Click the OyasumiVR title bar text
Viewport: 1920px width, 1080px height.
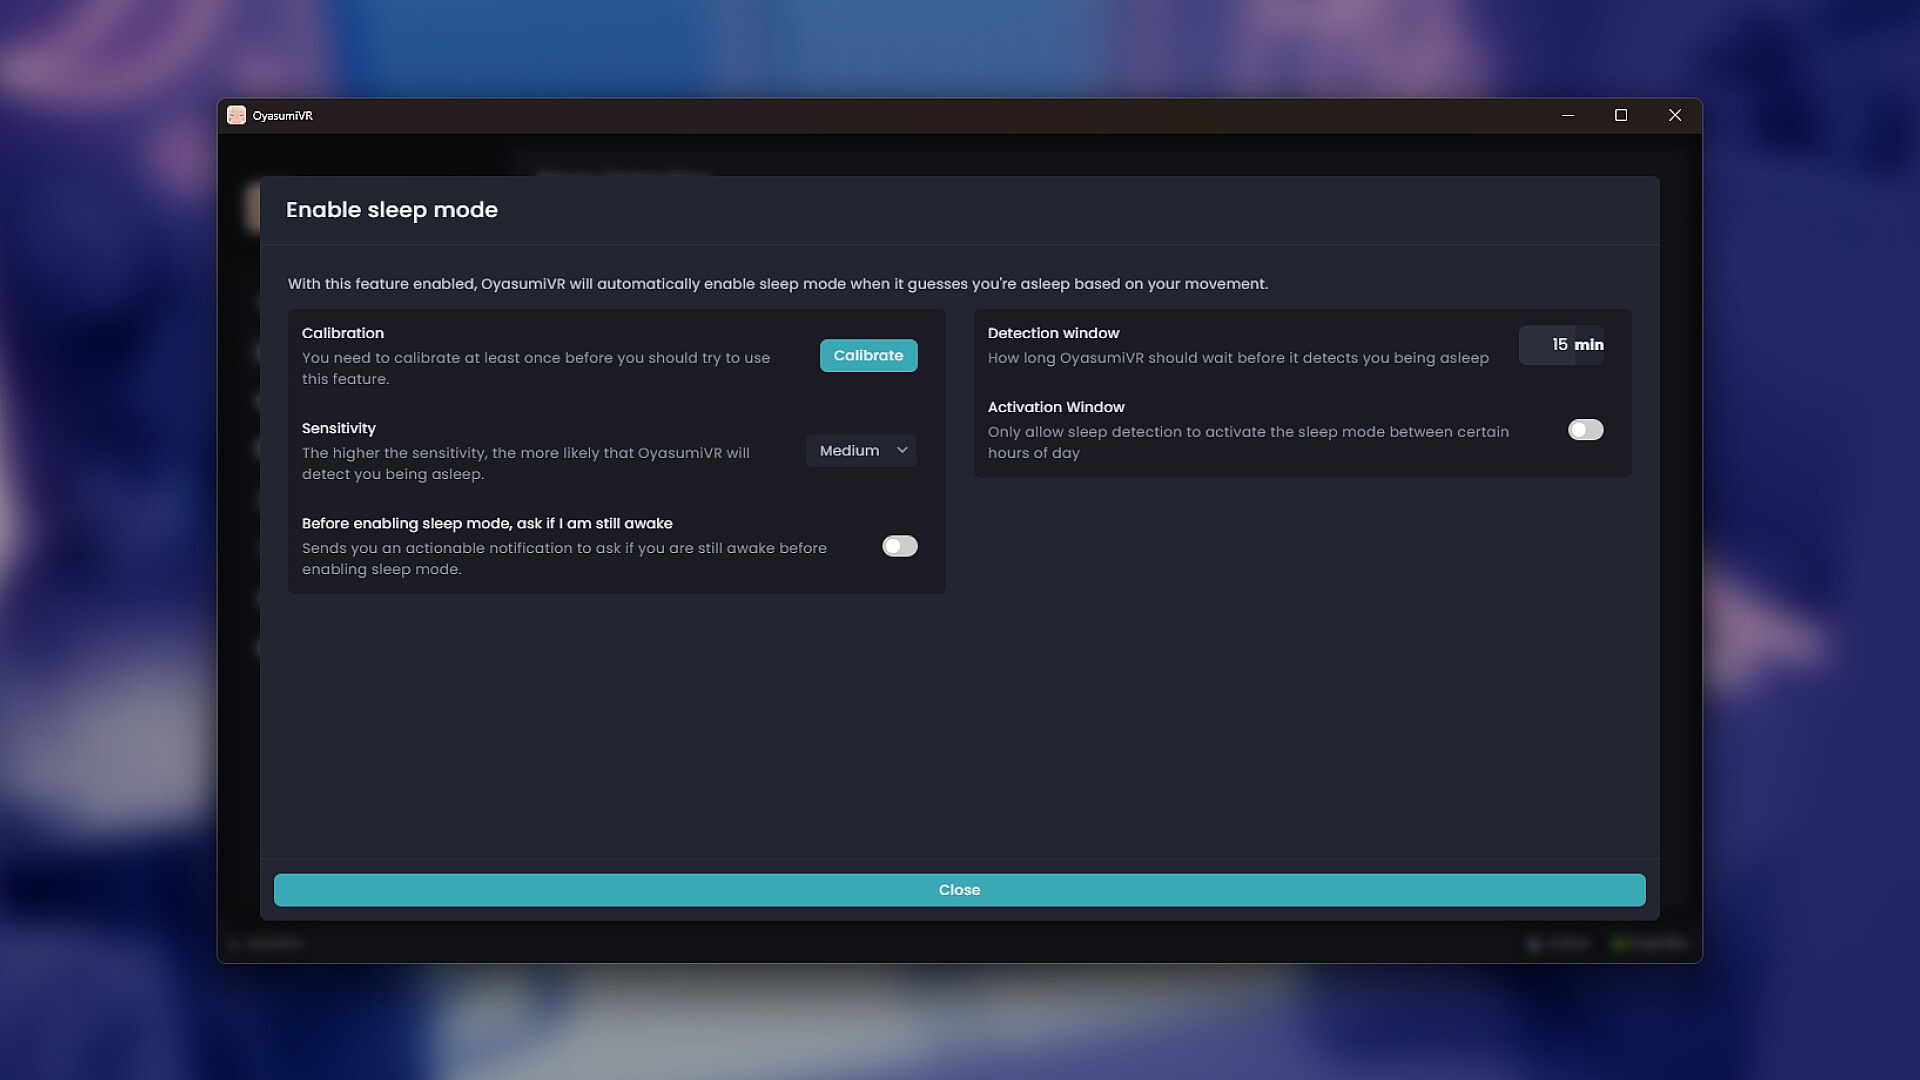[283, 116]
